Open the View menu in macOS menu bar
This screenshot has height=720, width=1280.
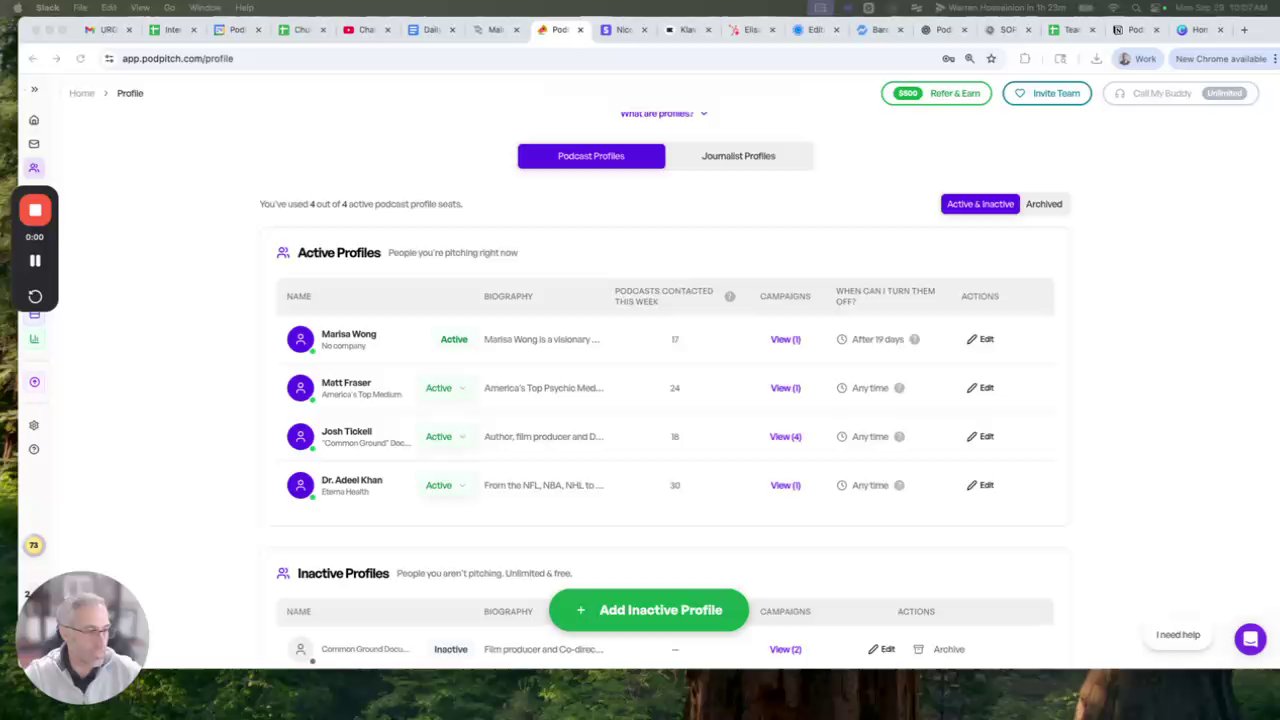(x=140, y=7)
